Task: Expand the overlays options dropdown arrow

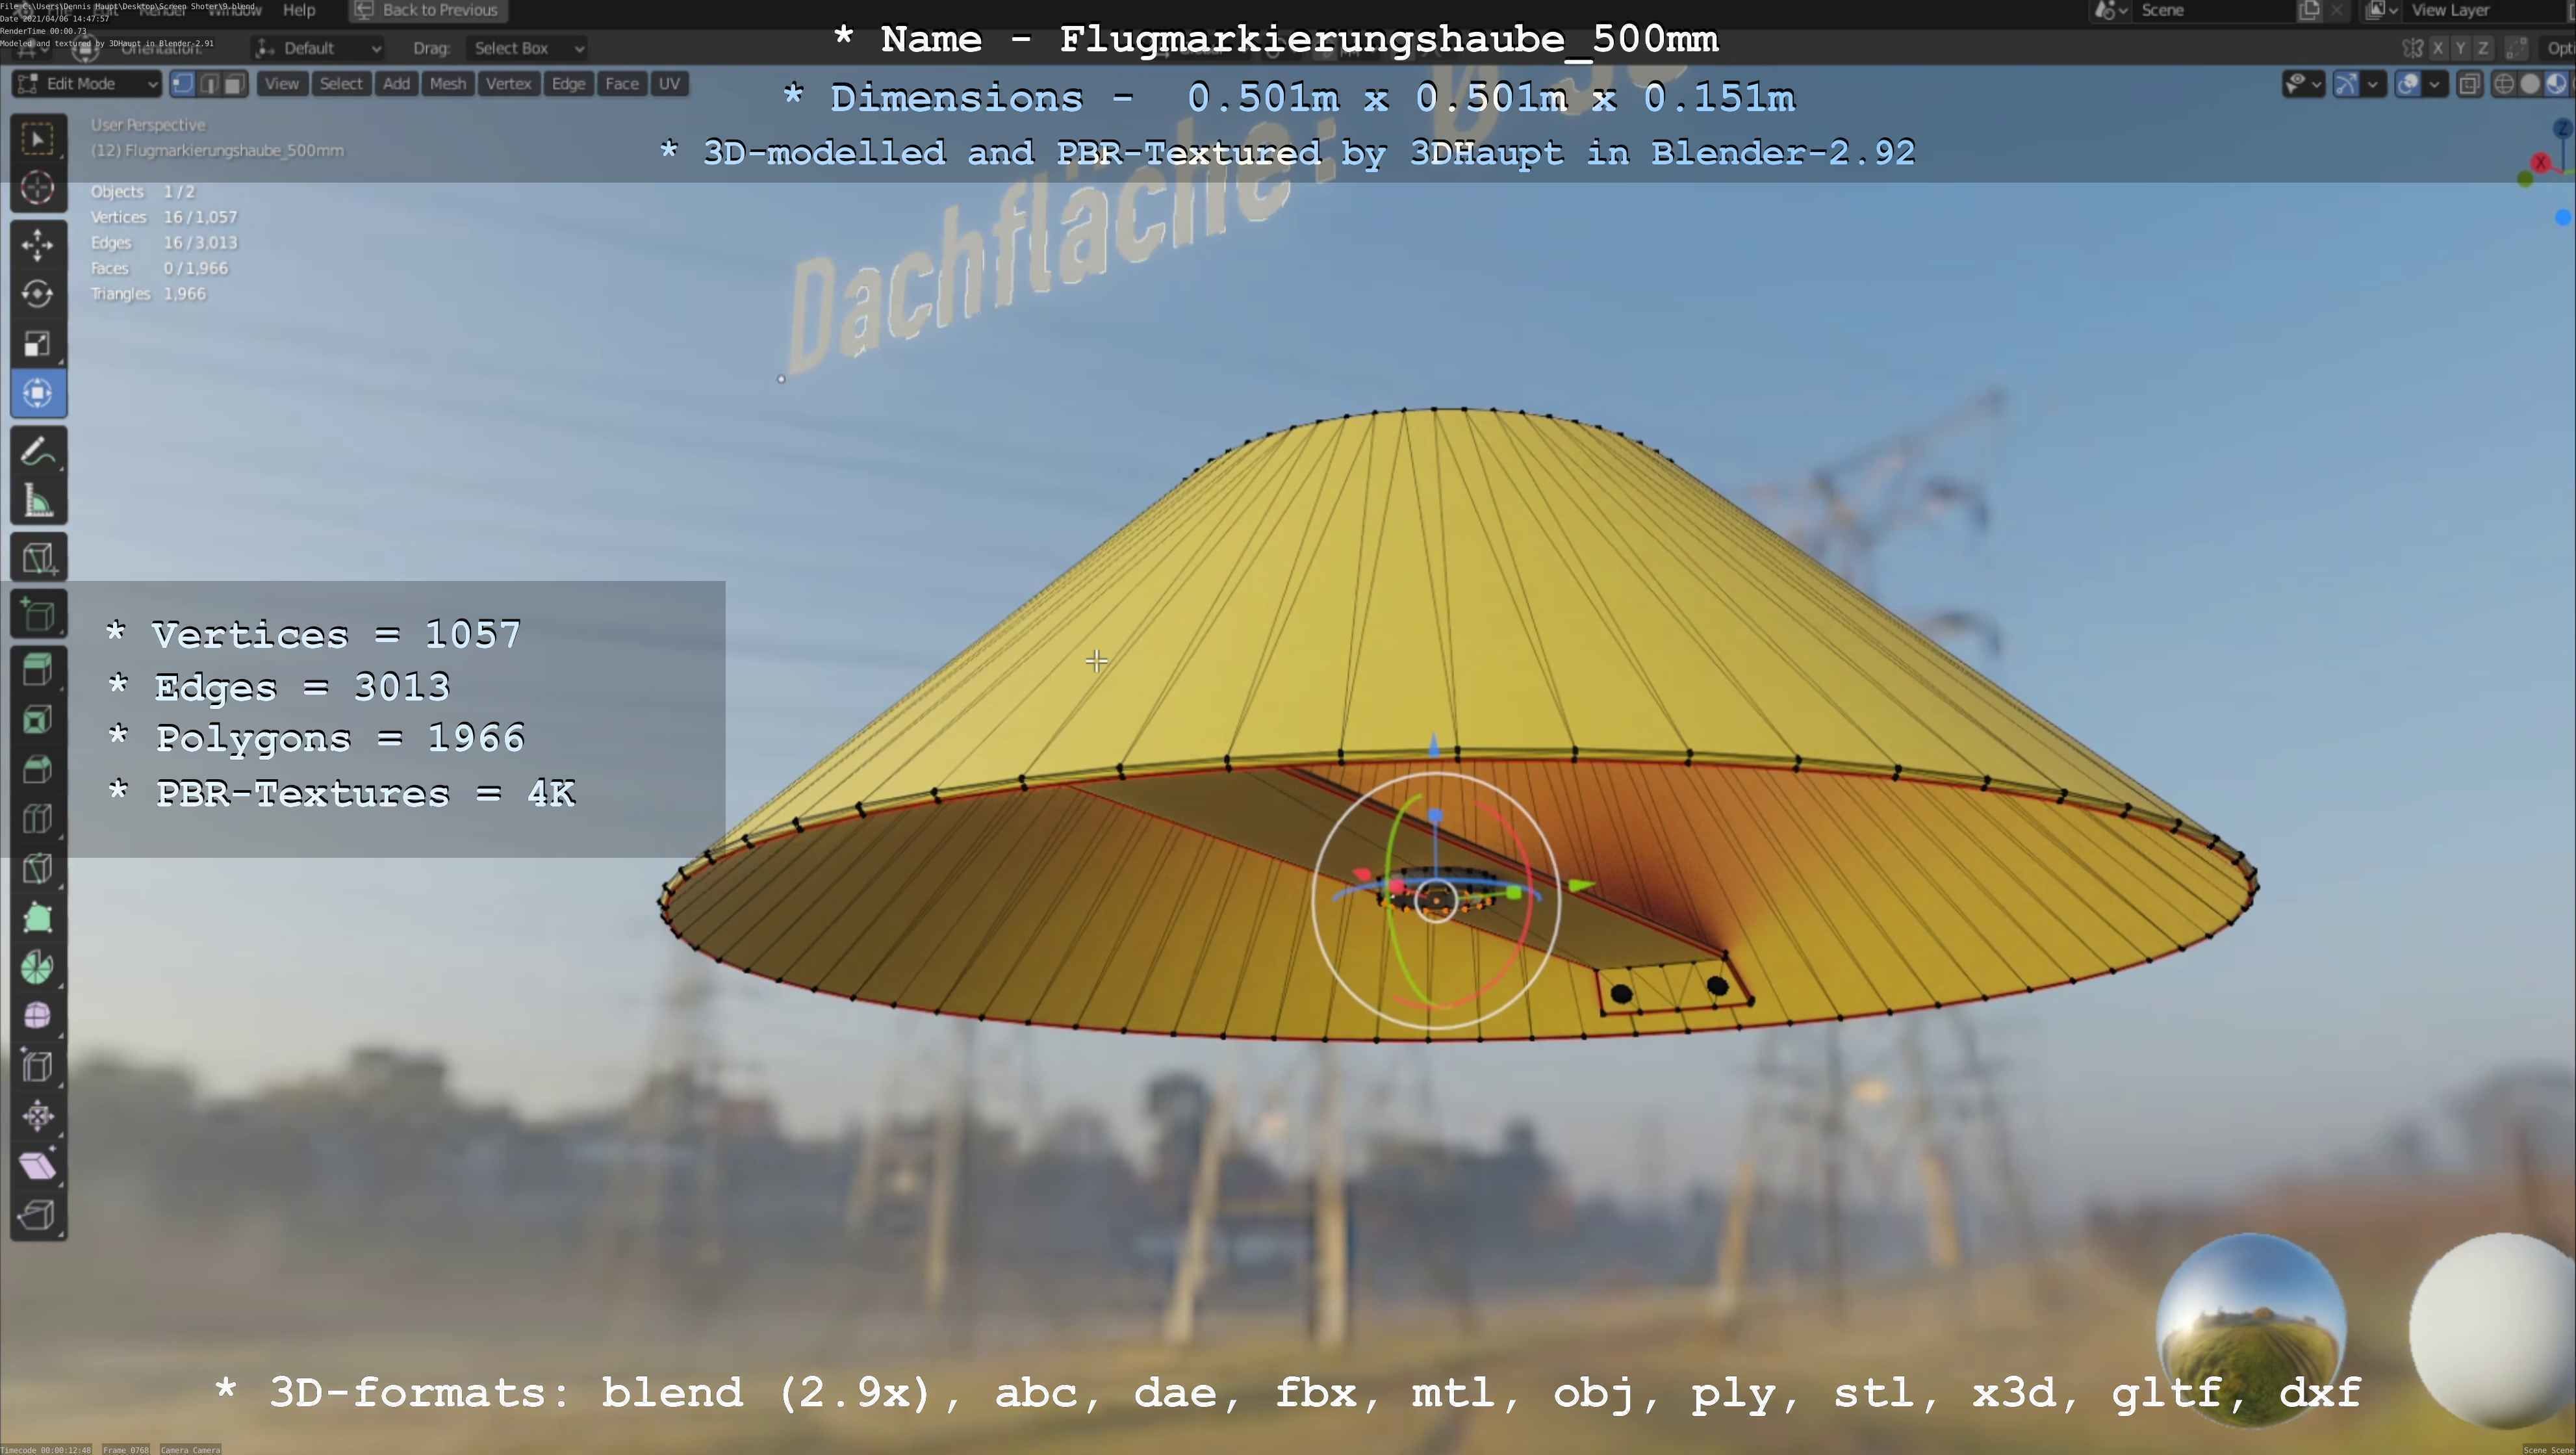Action: (2434, 84)
